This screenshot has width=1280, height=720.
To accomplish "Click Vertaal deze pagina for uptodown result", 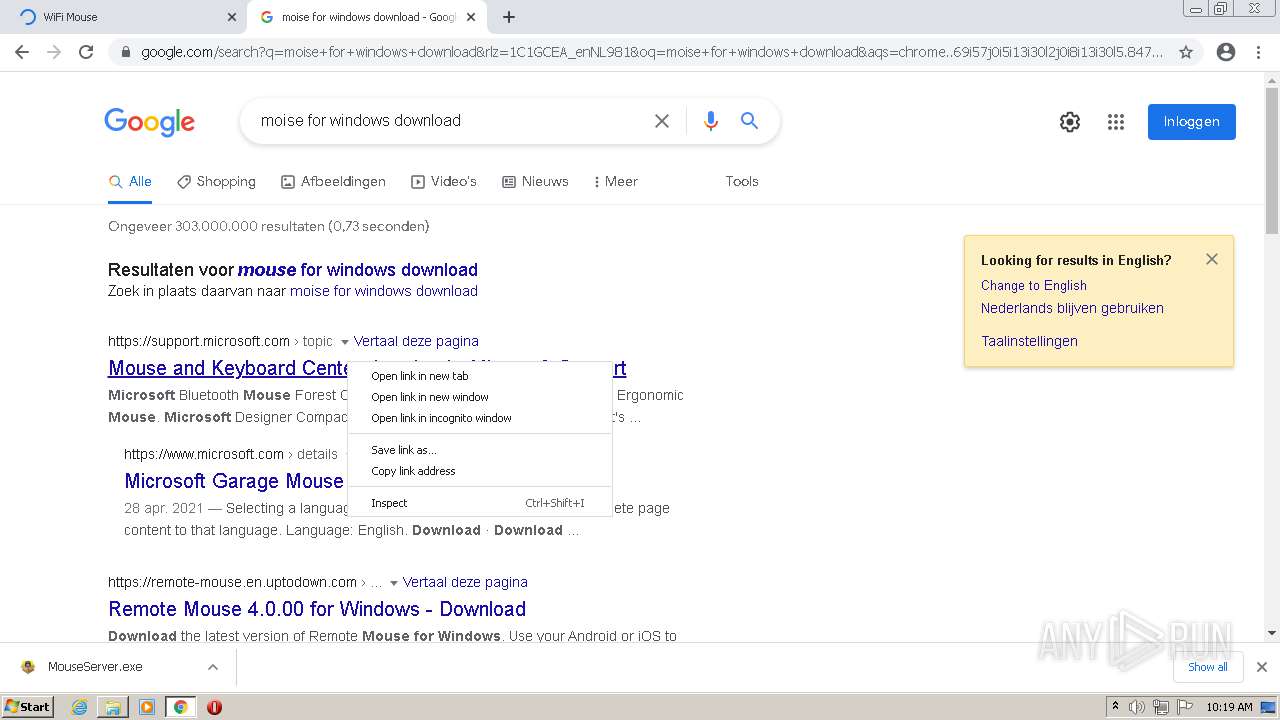I will pyautogui.click(x=465, y=583).
